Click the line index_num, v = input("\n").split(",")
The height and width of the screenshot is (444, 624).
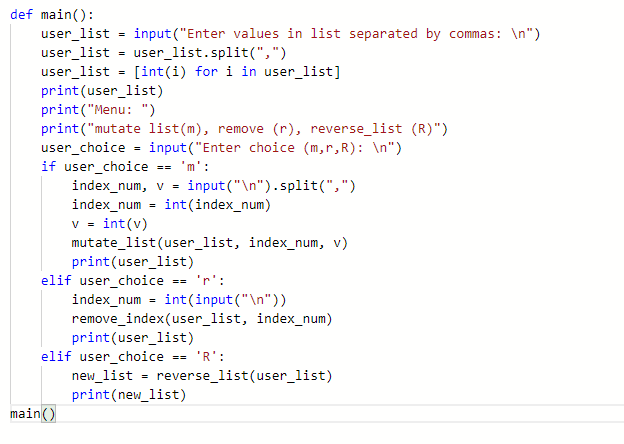pos(213,186)
